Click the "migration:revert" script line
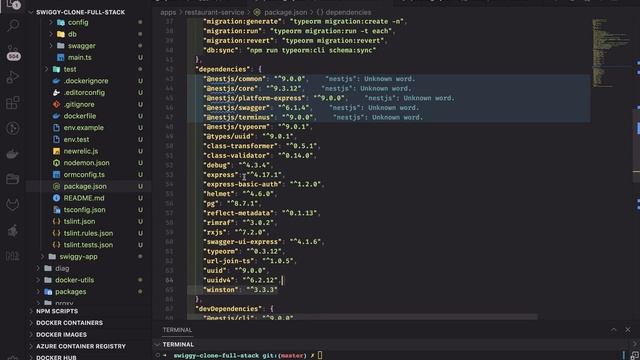640x360 pixels. pyautogui.click(x=295, y=41)
